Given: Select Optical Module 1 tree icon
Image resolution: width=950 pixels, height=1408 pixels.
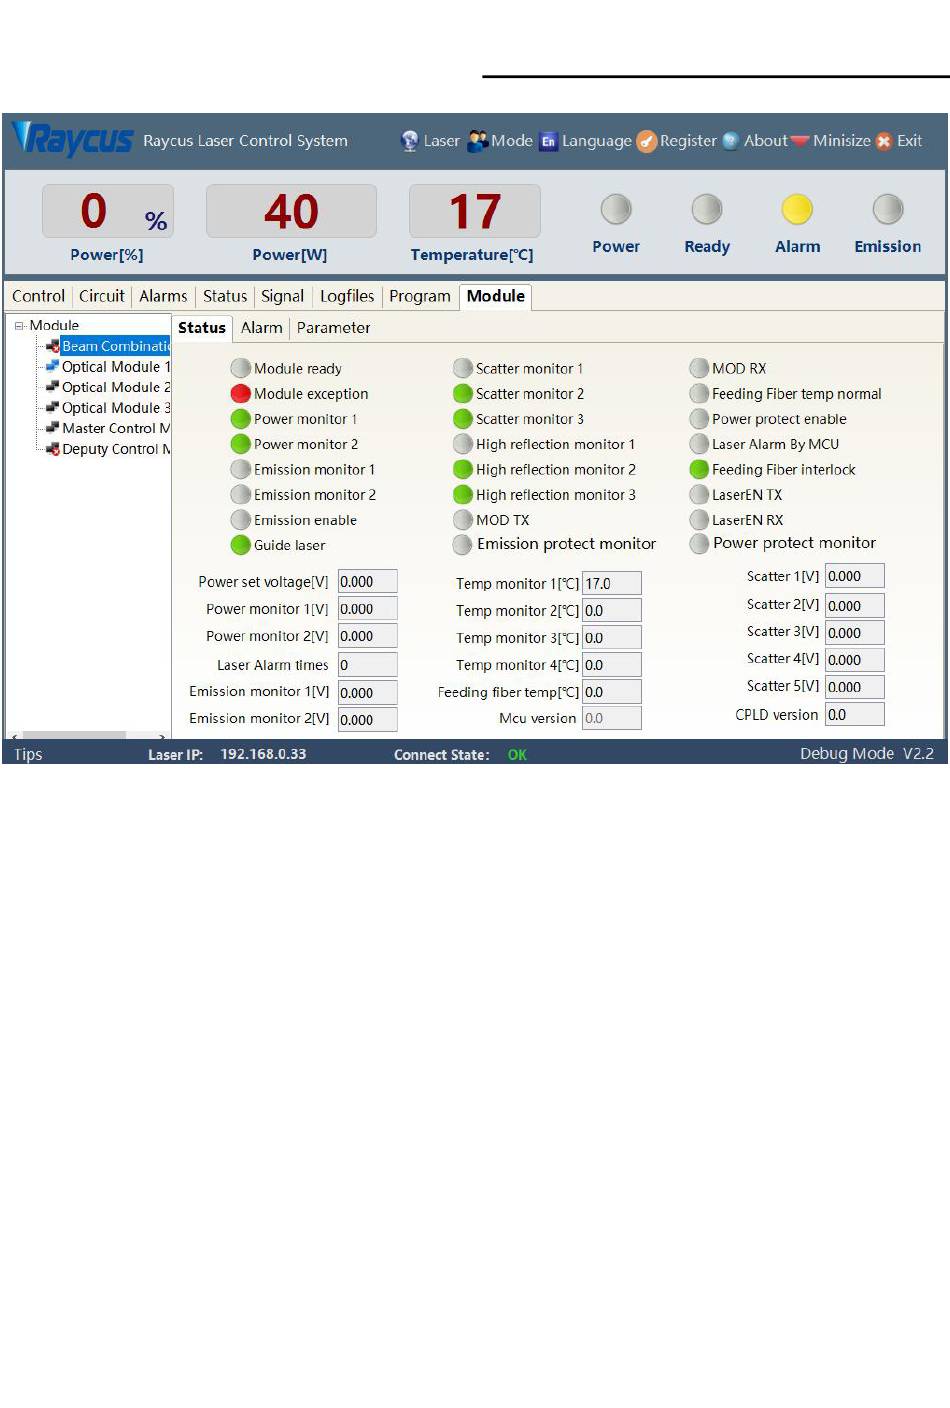Looking at the screenshot, I should pyautogui.click(x=52, y=366).
